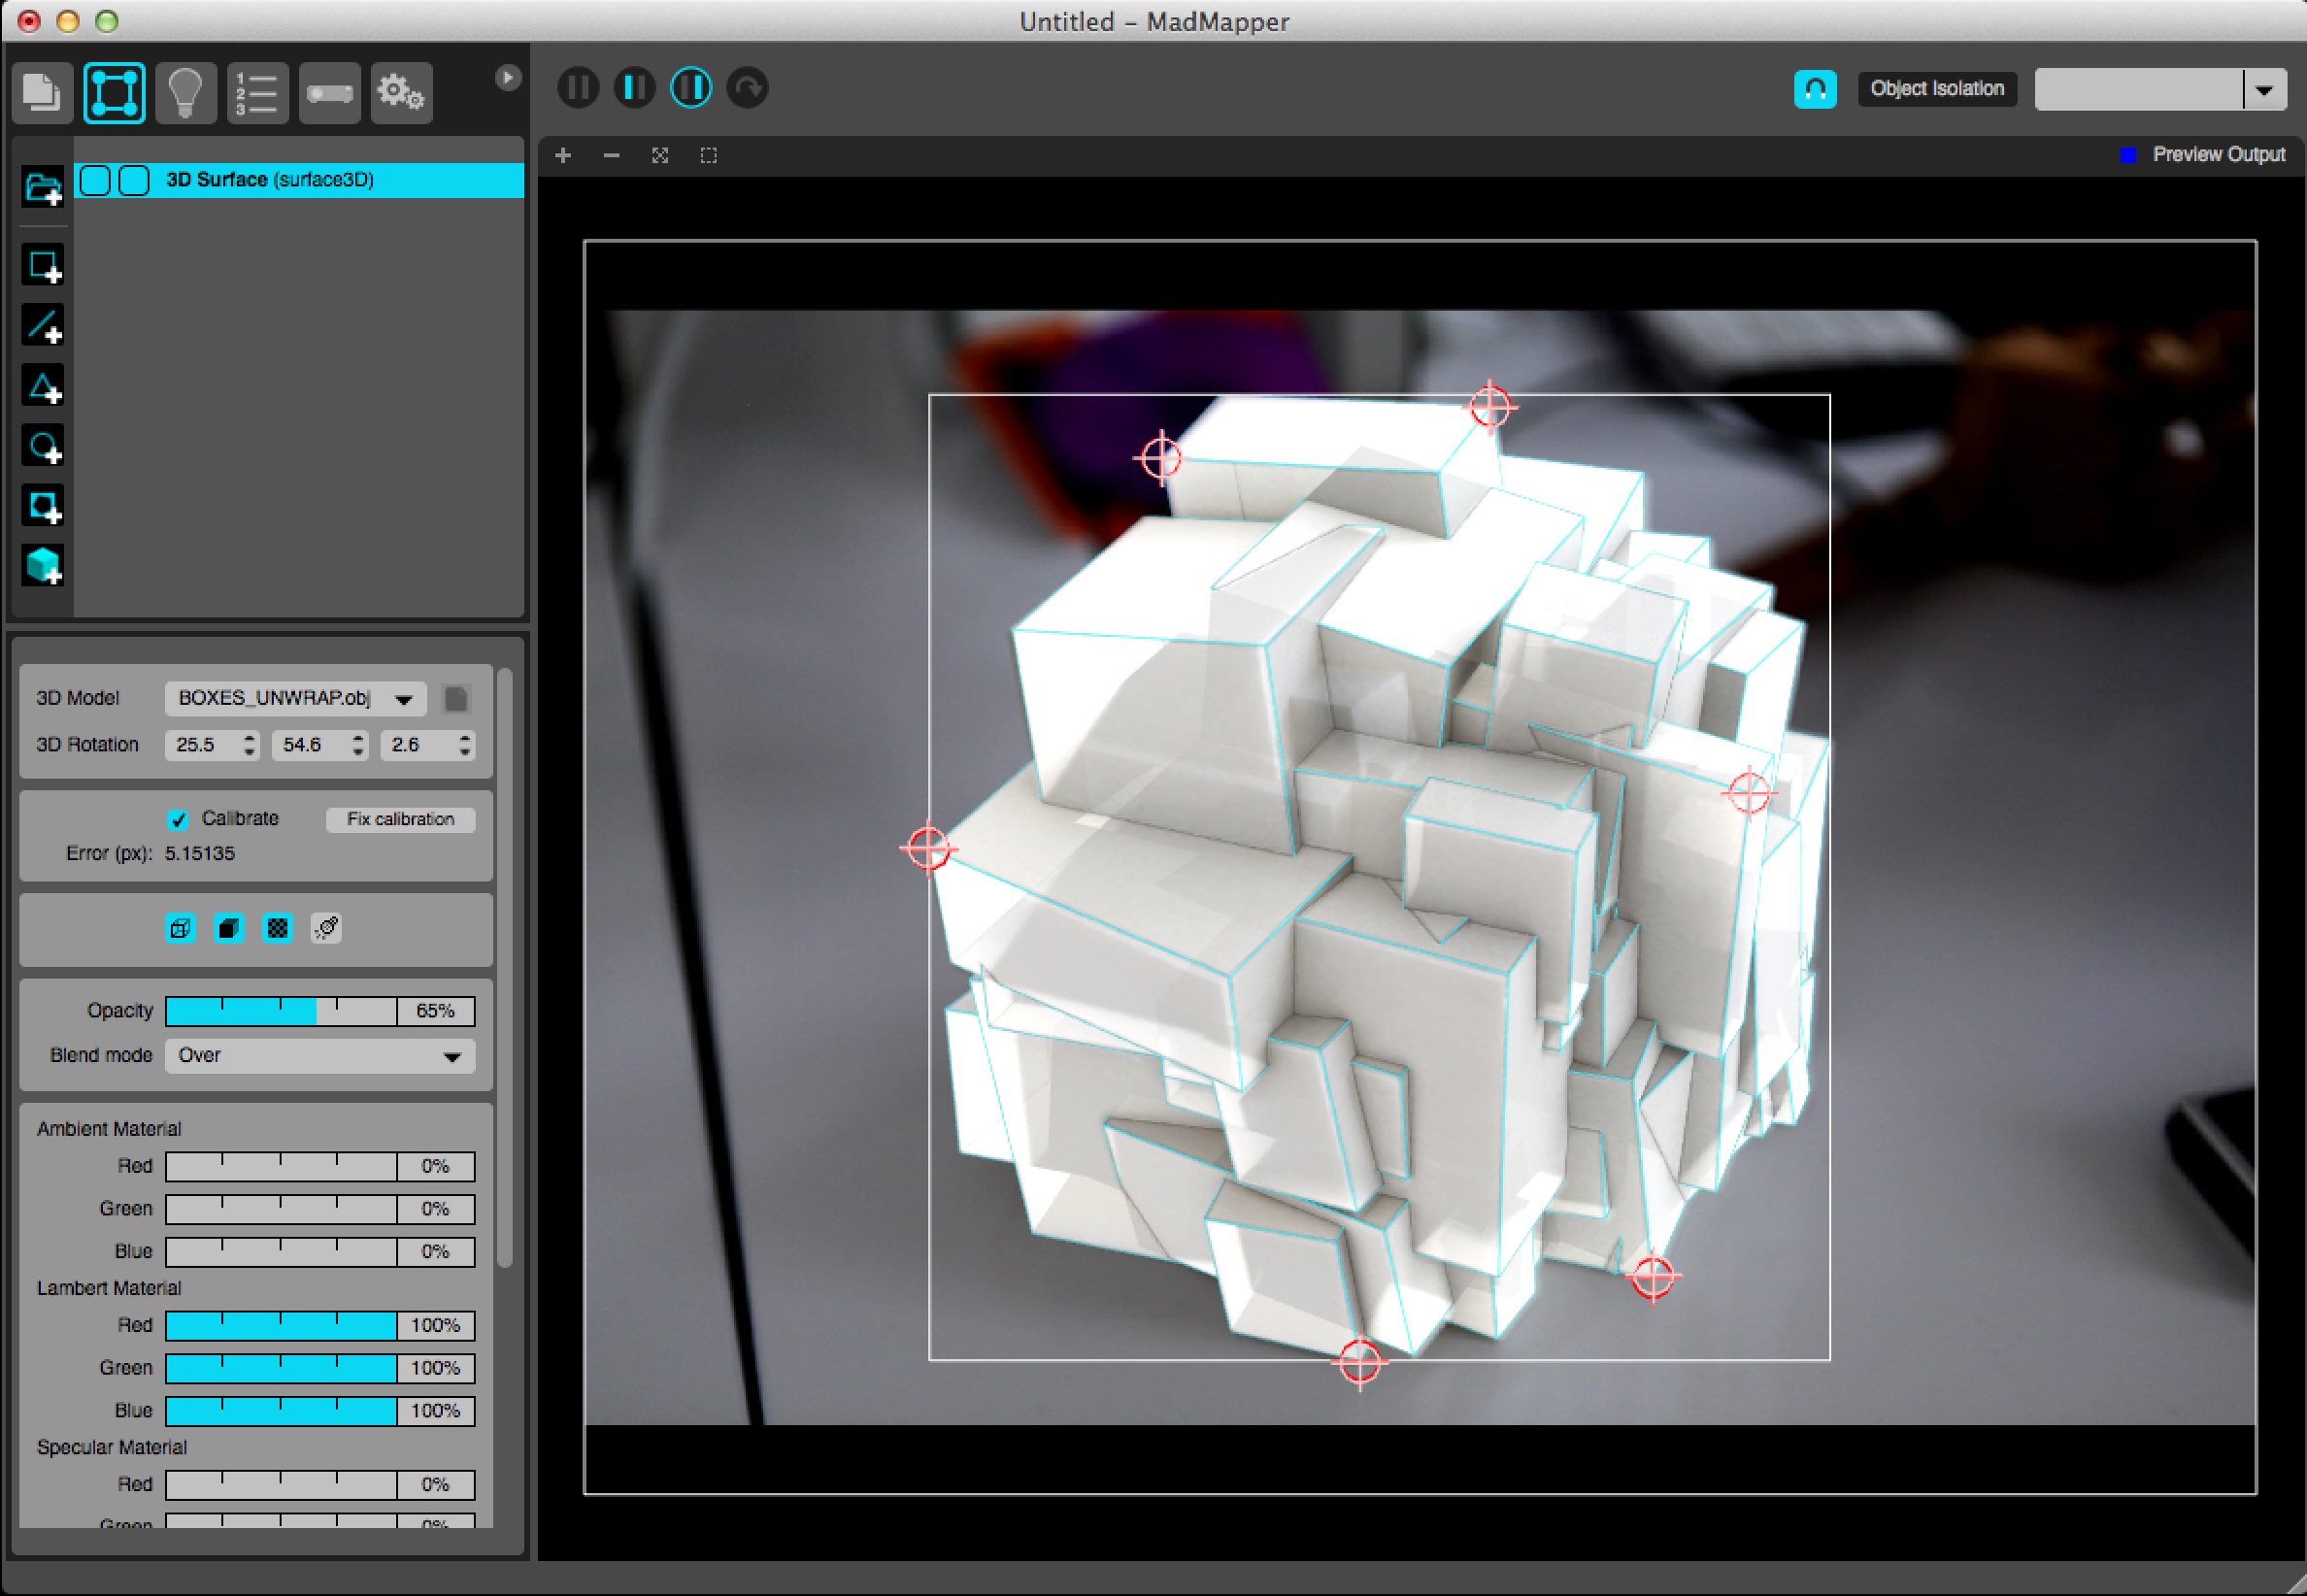
Task: Add a new triangle surface
Action: click(x=43, y=387)
